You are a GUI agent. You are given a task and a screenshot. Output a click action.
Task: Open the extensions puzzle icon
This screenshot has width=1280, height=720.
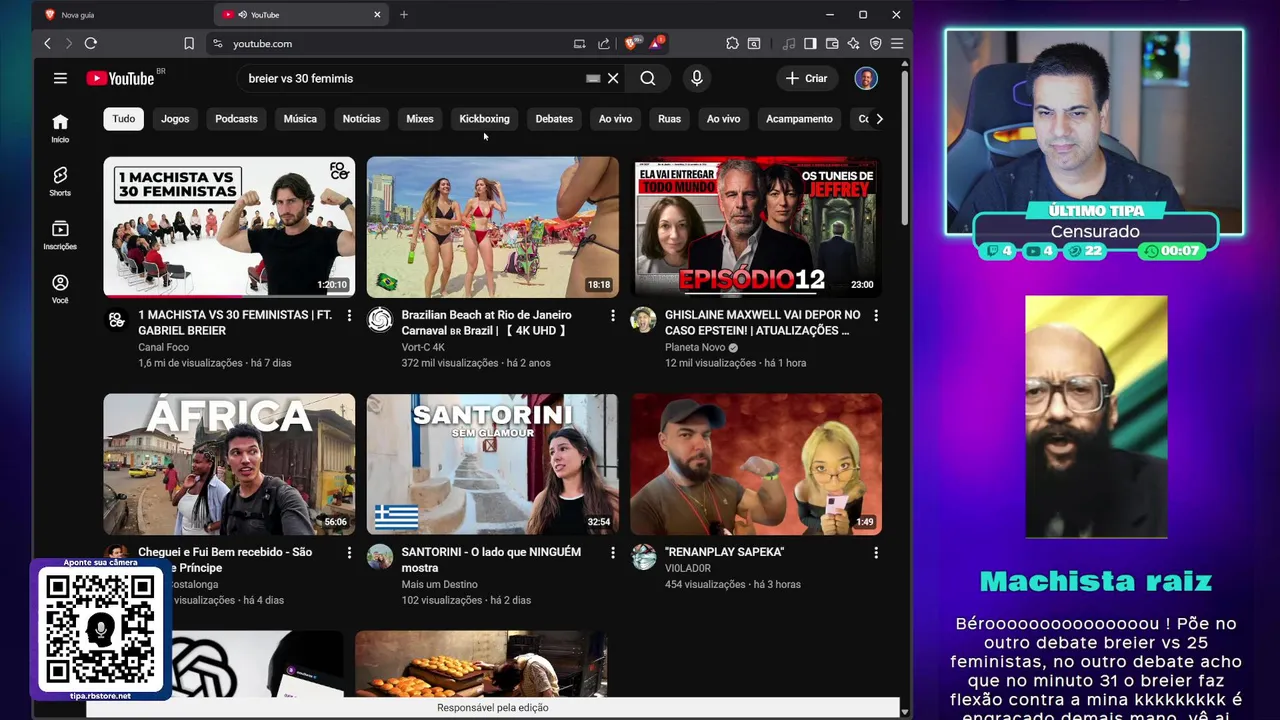732,43
